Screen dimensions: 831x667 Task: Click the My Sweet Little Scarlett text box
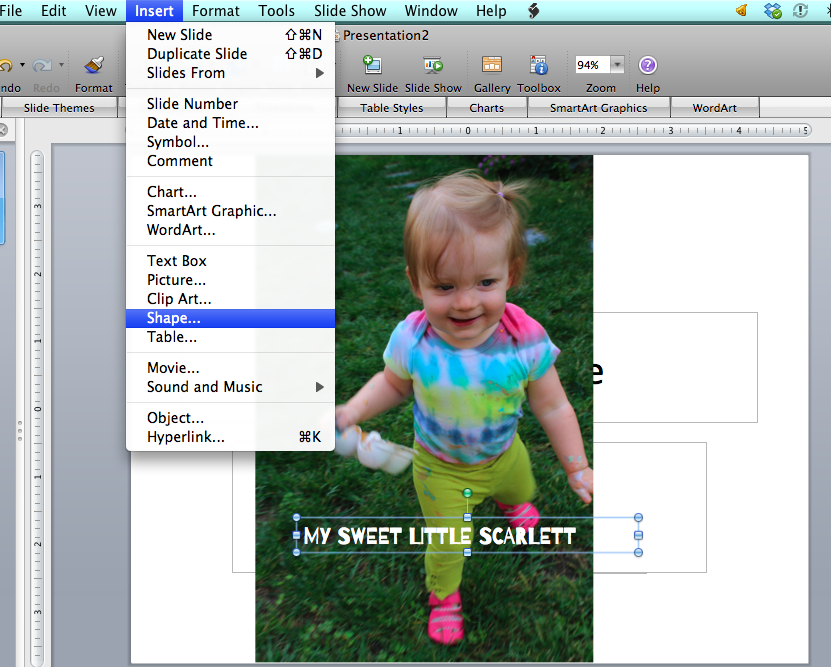pyautogui.click(x=440, y=537)
